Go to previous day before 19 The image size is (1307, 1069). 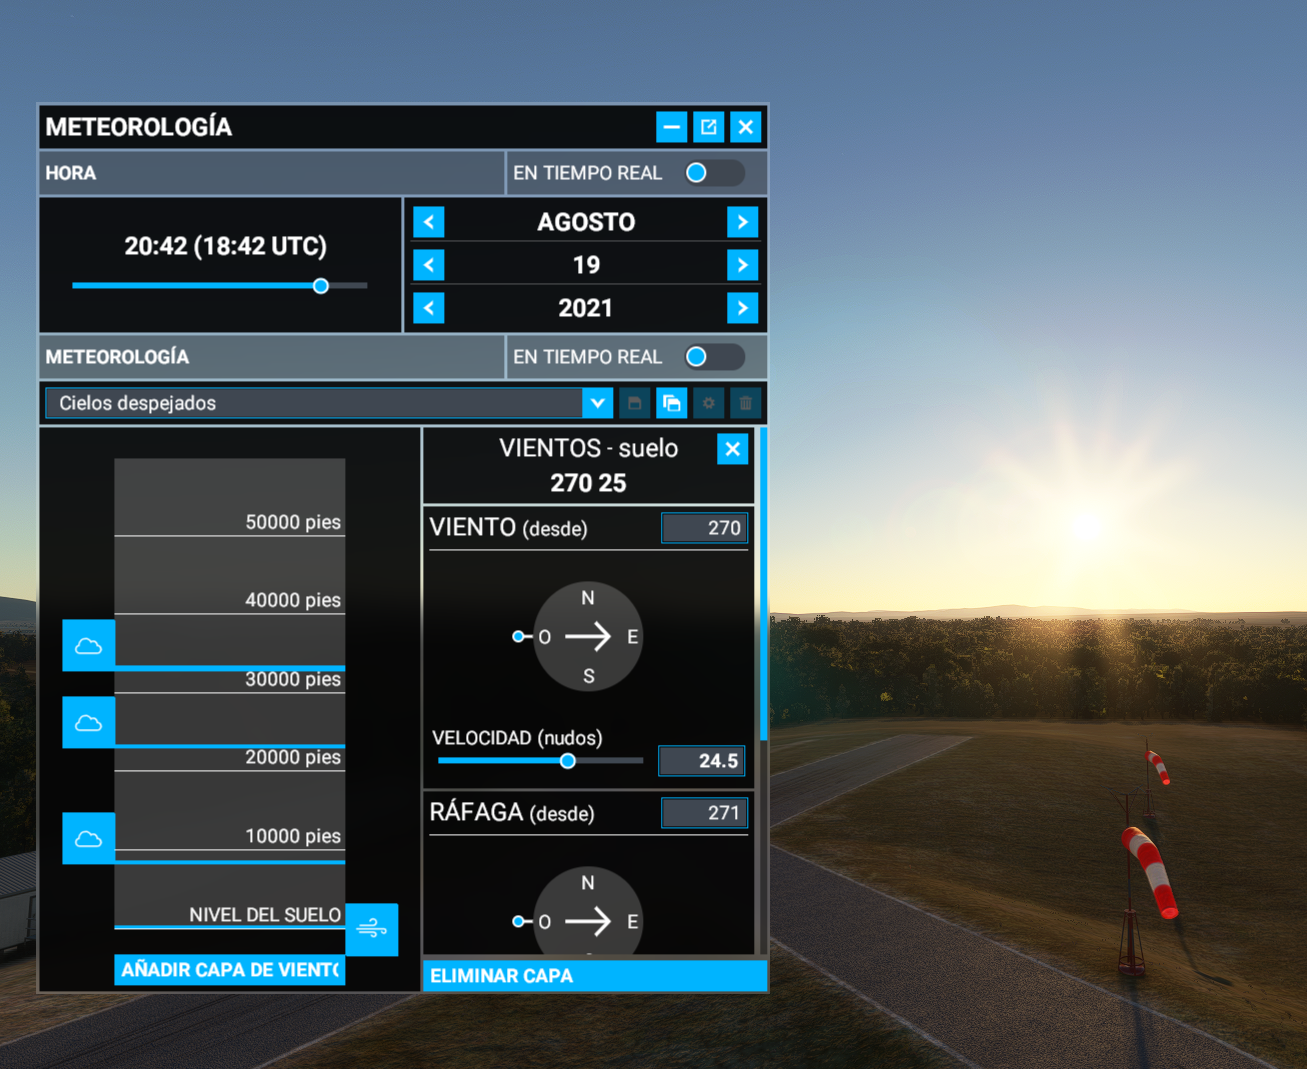click(x=429, y=265)
